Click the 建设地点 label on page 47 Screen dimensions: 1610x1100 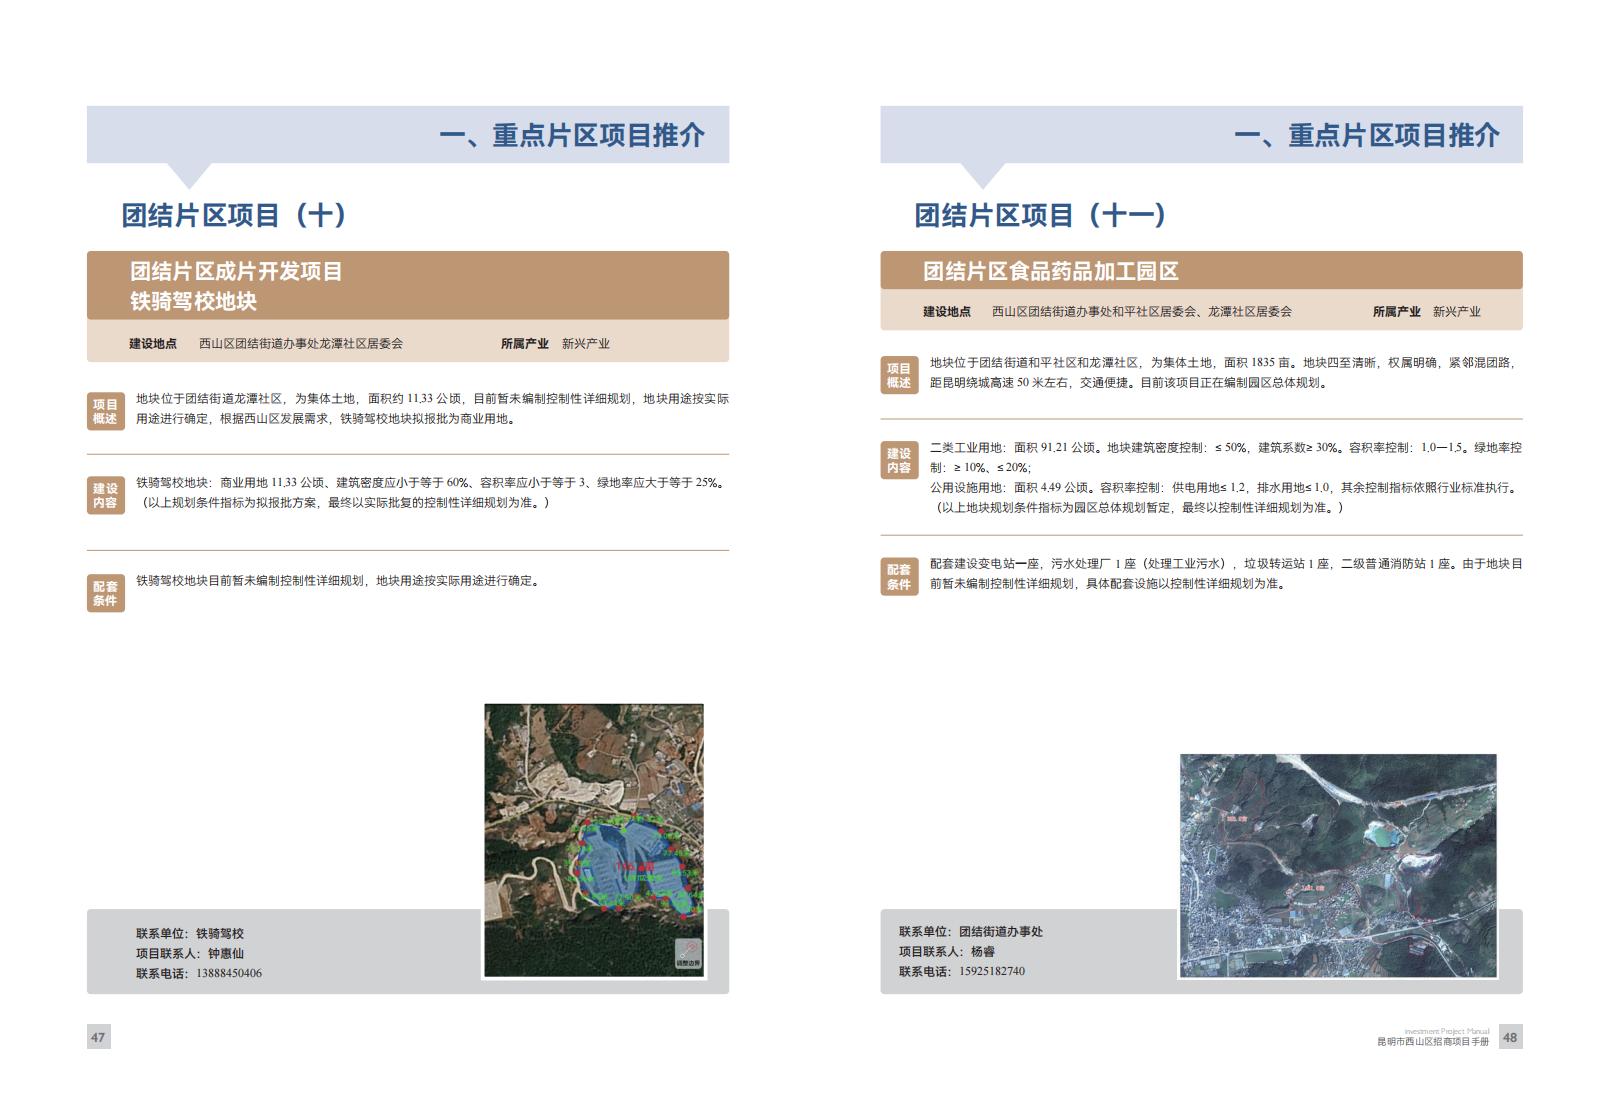153,343
